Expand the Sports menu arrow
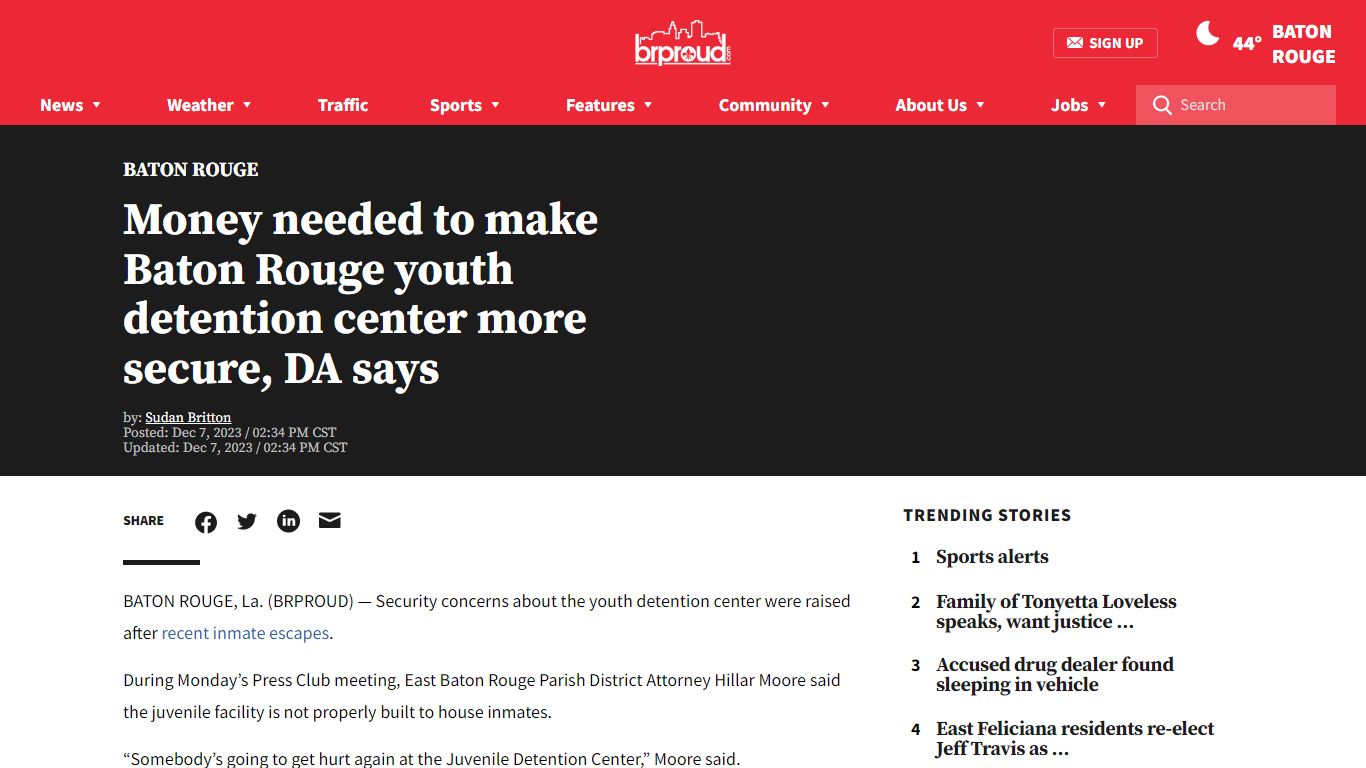Image resolution: width=1366 pixels, height=768 pixels. coord(495,105)
